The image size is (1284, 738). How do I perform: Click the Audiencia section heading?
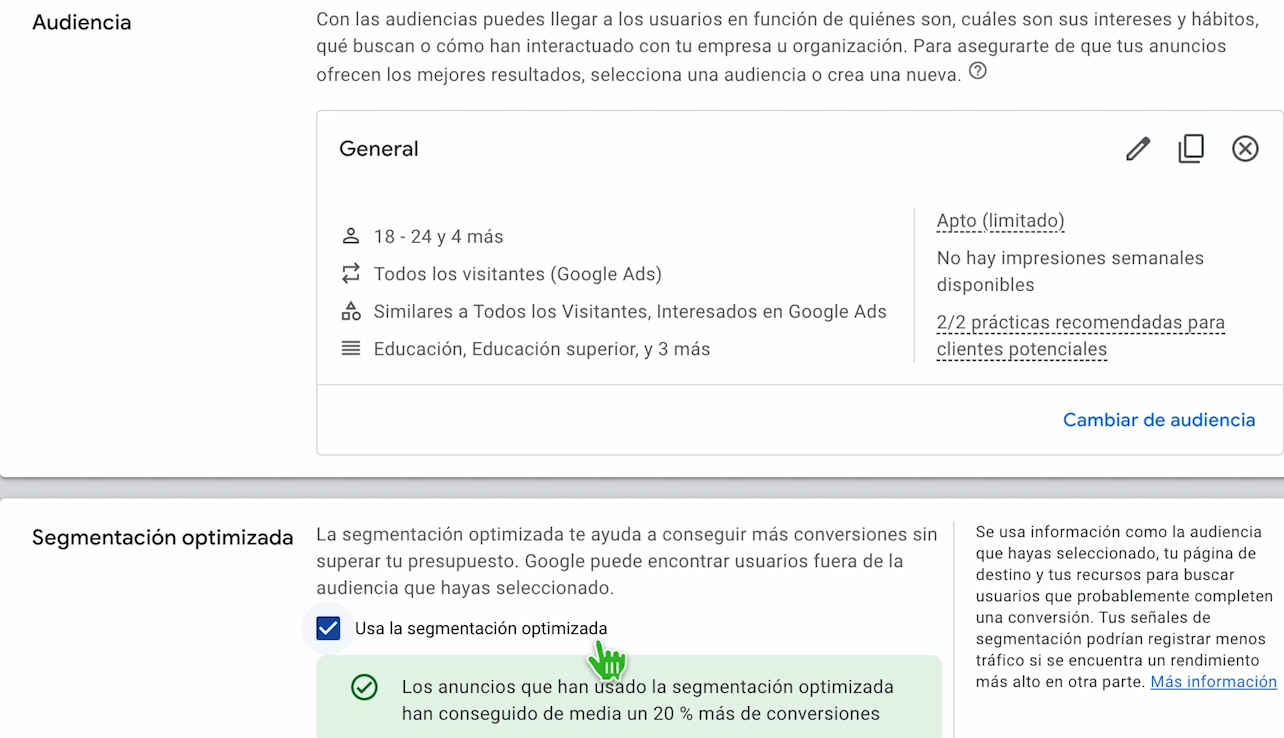[x=82, y=22]
